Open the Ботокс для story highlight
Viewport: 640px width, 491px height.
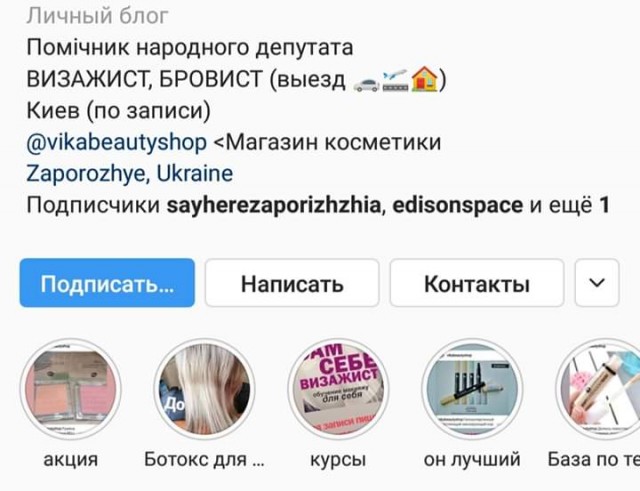click(x=204, y=389)
